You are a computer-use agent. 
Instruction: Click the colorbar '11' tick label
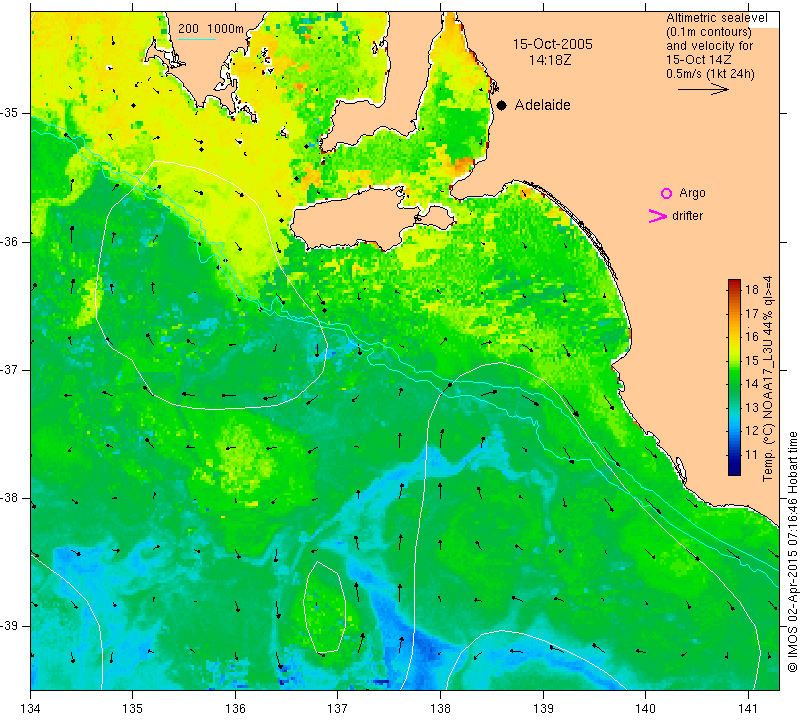(752, 454)
